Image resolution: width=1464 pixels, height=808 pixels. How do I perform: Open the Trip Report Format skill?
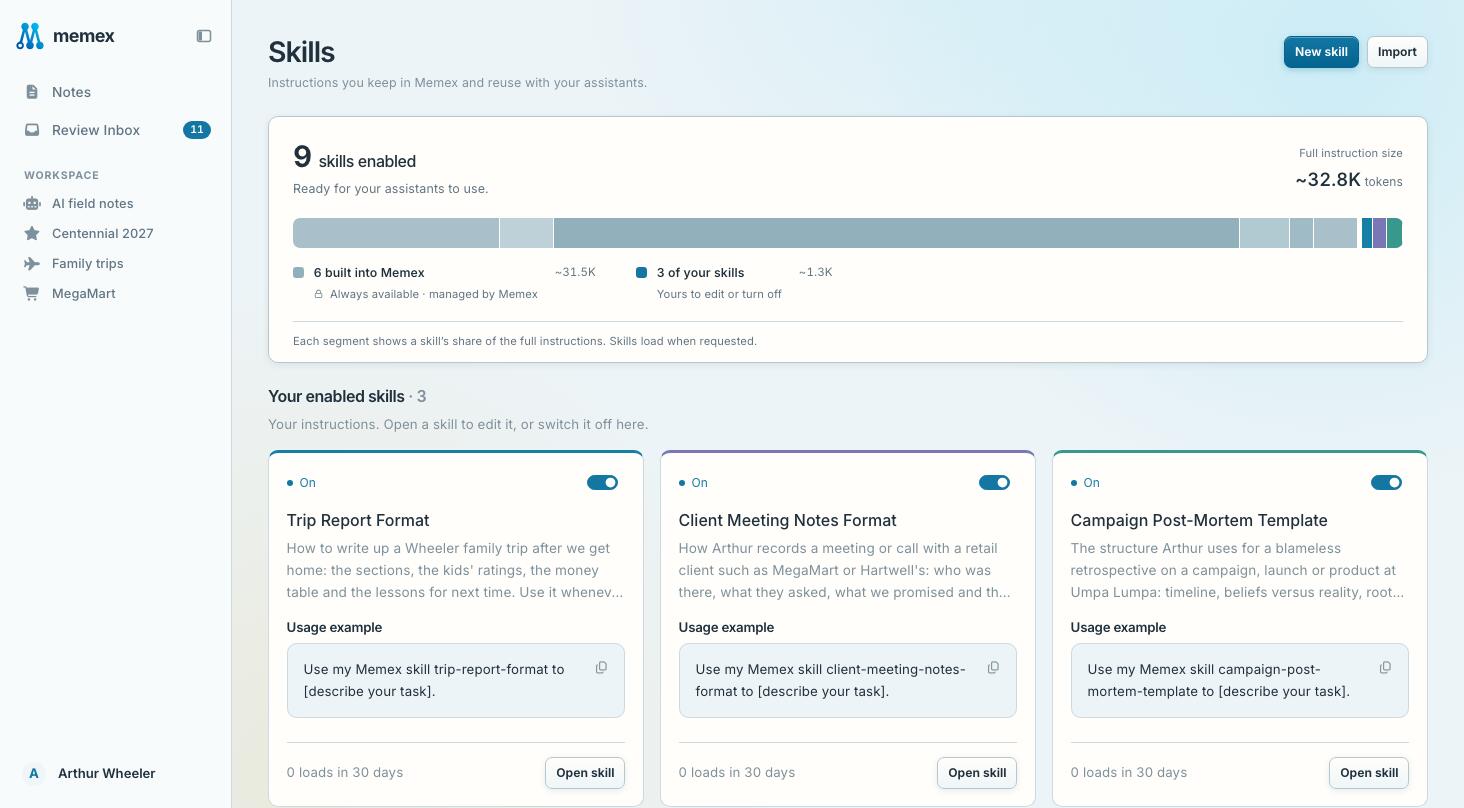coord(585,773)
